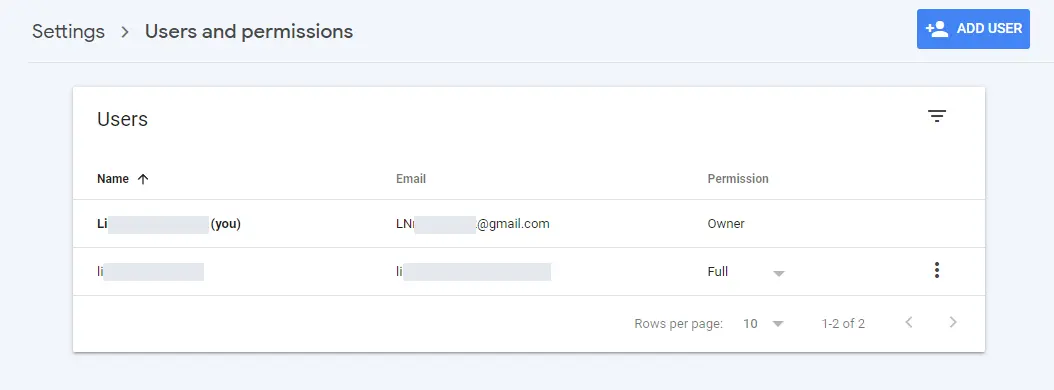
Task: Select the owner row marked (you)
Action: (529, 224)
